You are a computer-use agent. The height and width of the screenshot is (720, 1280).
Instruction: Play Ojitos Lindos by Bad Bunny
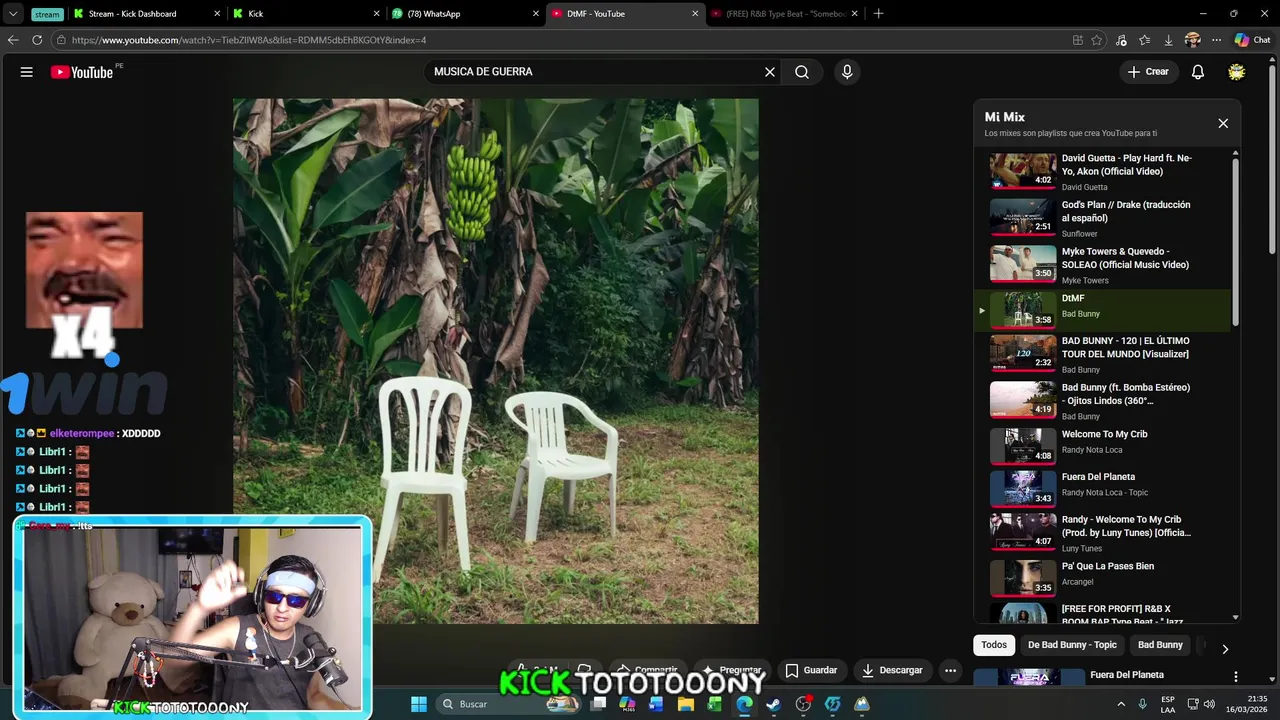coord(1104,401)
